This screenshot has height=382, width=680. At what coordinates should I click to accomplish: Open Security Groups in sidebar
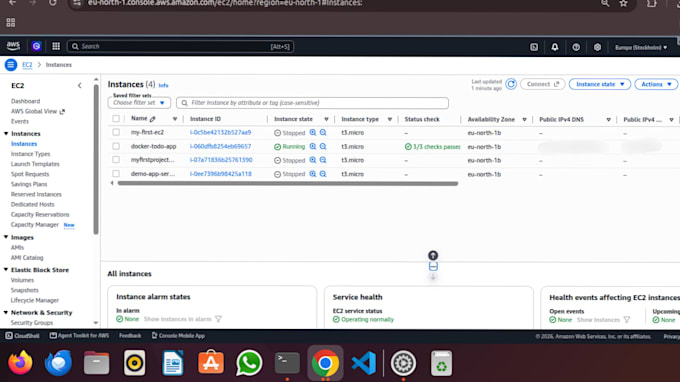[x=32, y=323]
